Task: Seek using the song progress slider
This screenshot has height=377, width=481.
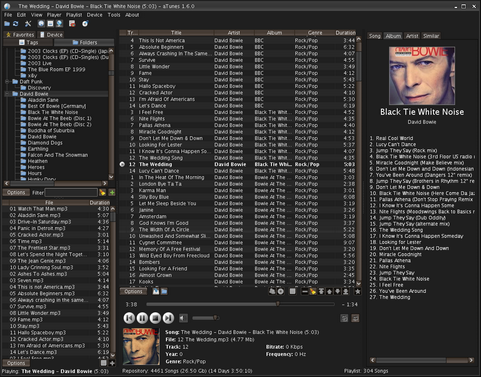Action: 240,304
